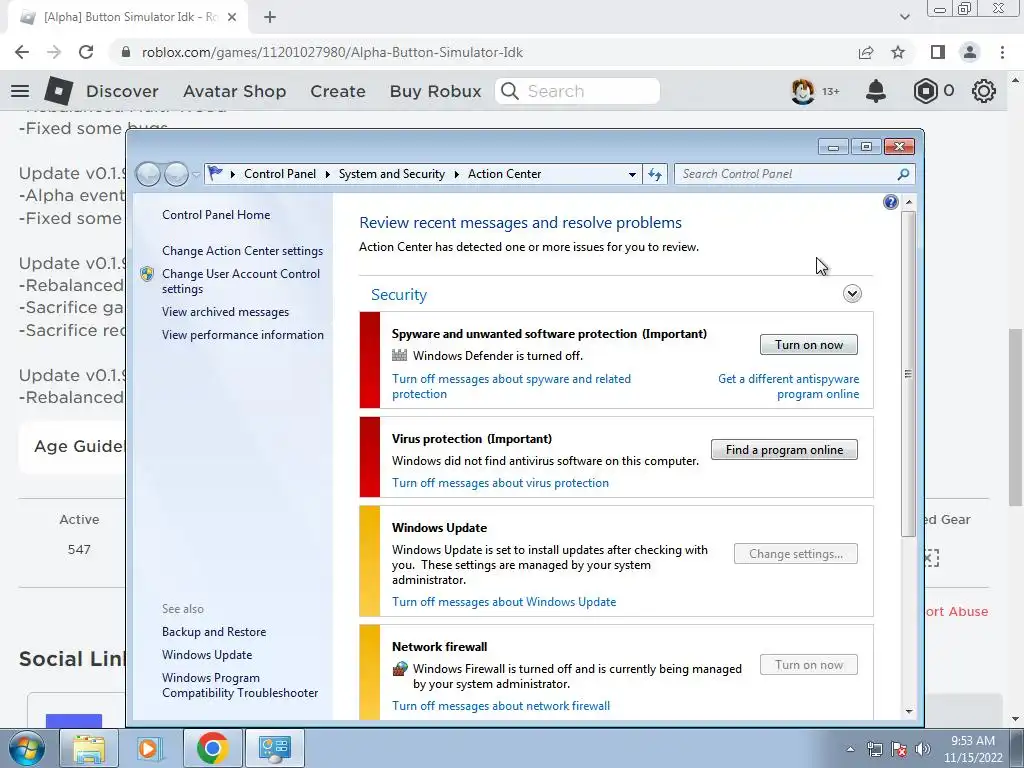Click View performance information
The image size is (1024, 768).
tap(243, 335)
